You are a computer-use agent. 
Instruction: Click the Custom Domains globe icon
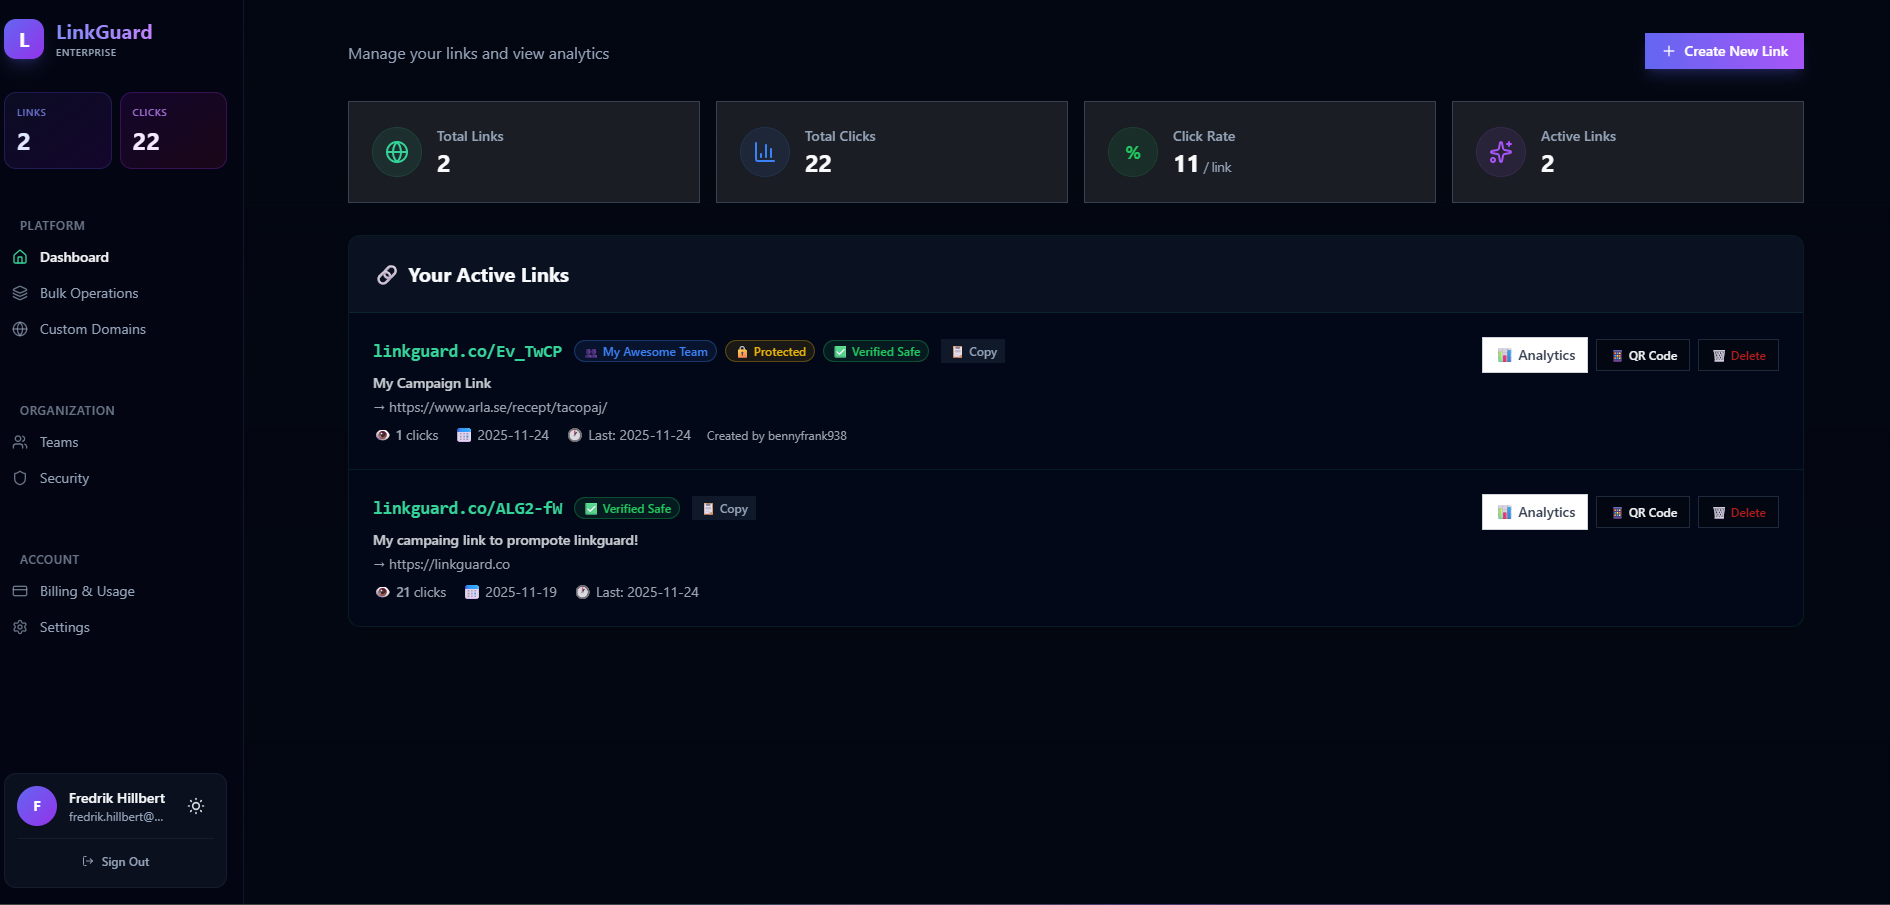pyautogui.click(x=20, y=329)
